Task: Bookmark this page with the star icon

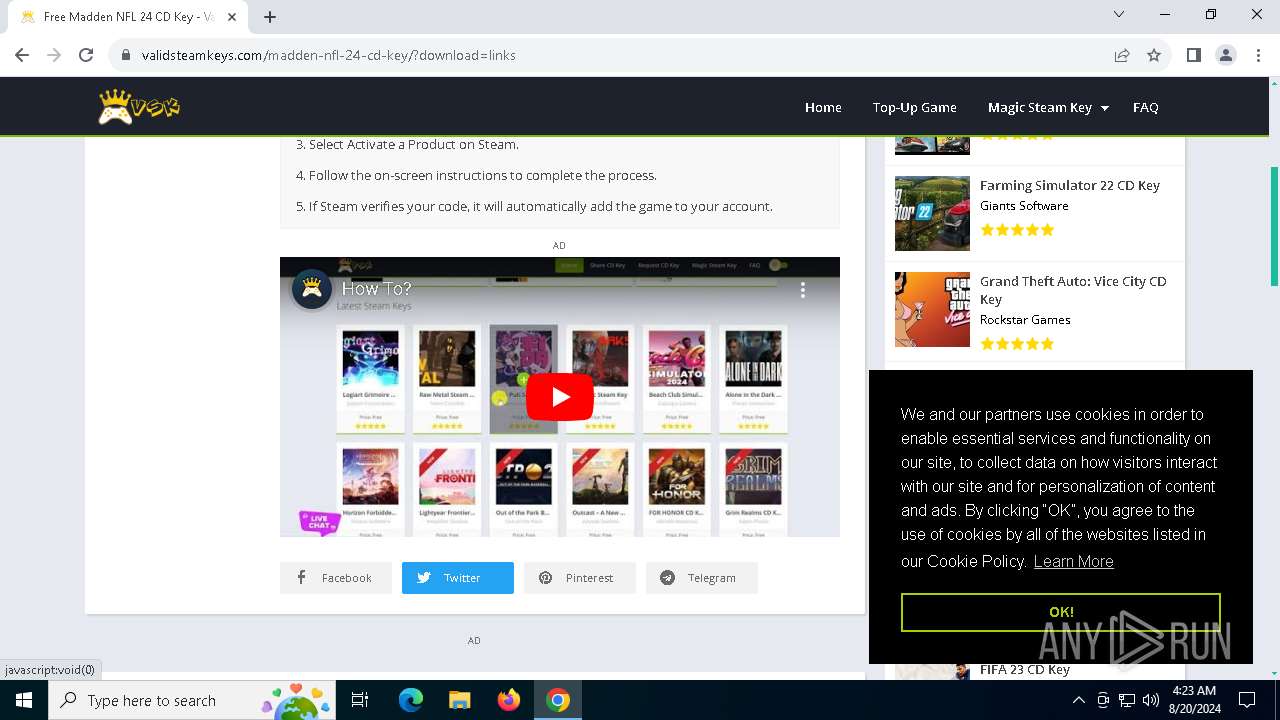Action: [1154, 55]
